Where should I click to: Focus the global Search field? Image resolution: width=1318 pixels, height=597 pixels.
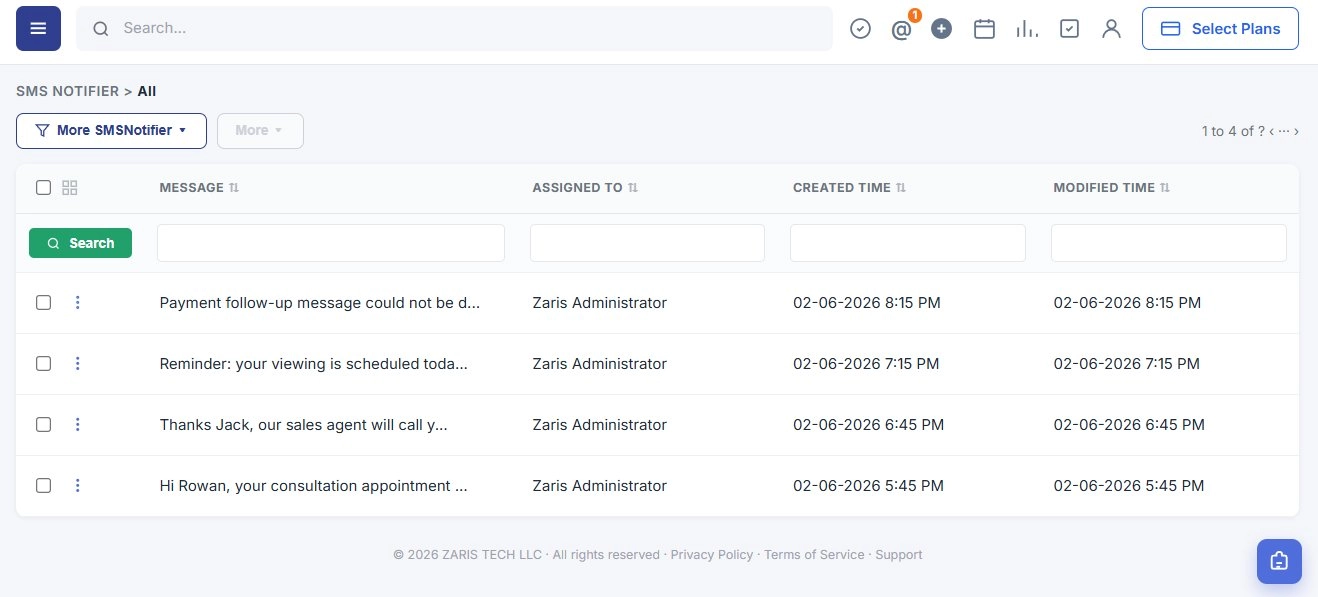454,29
